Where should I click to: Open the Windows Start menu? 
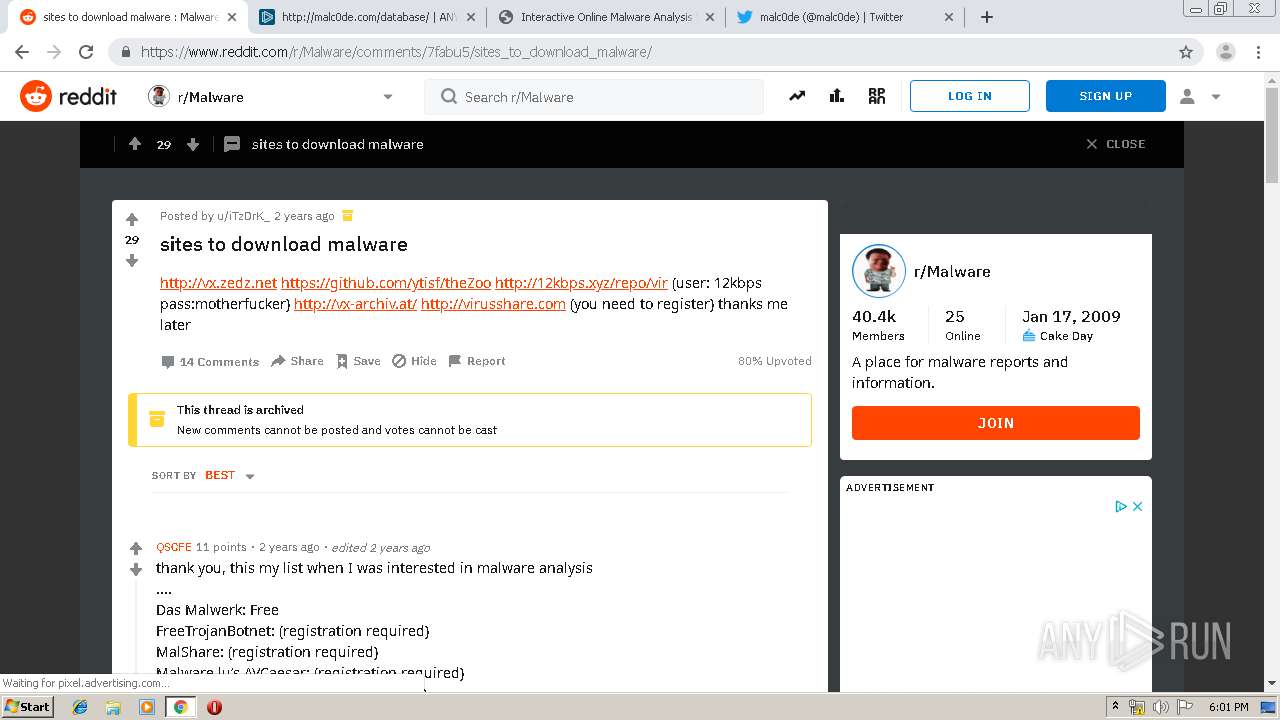point(27,706)
